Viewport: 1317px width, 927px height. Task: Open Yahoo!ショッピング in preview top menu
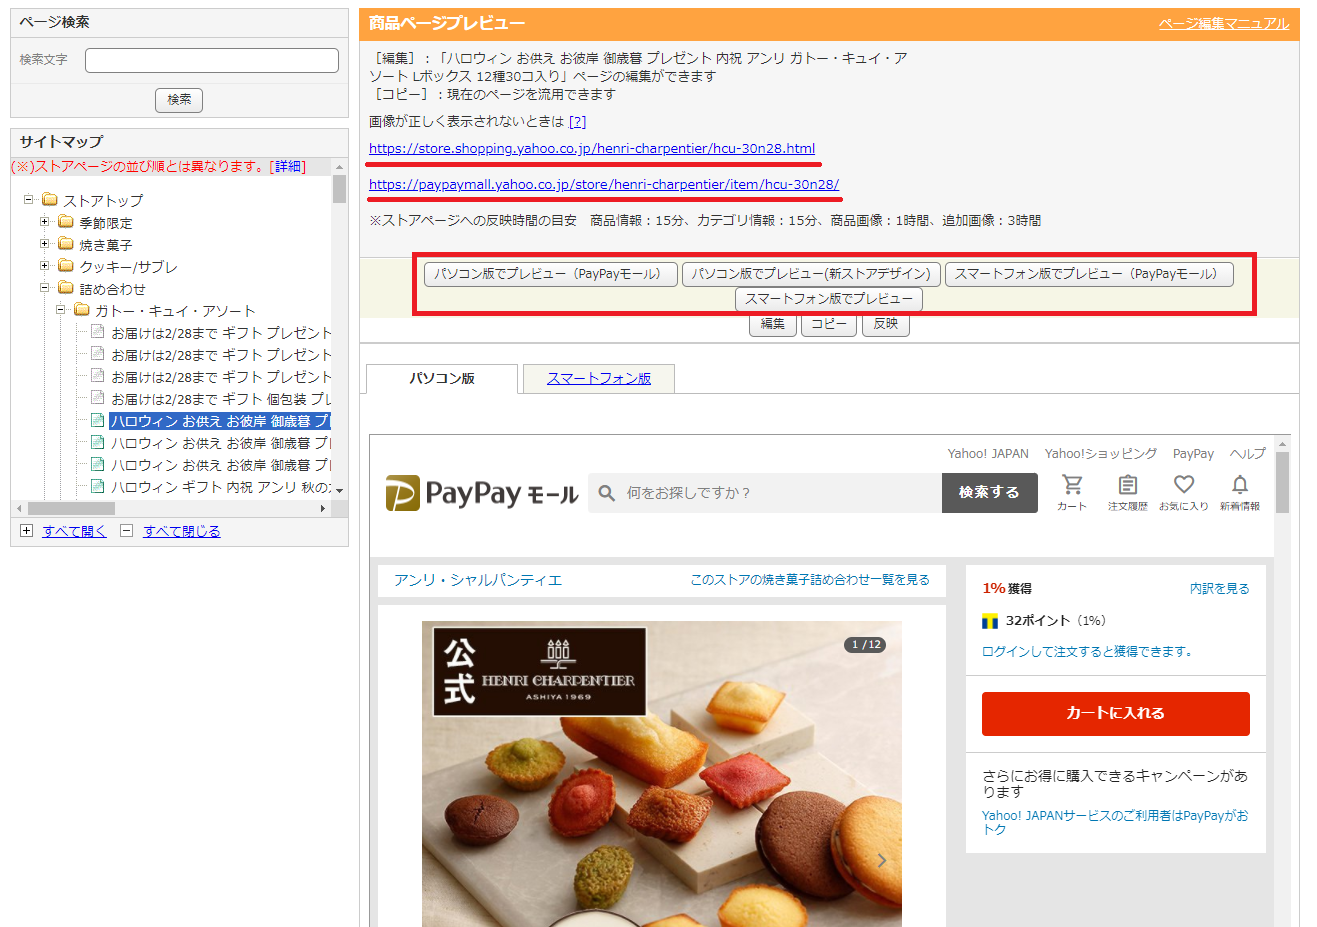click(1101, 453)
